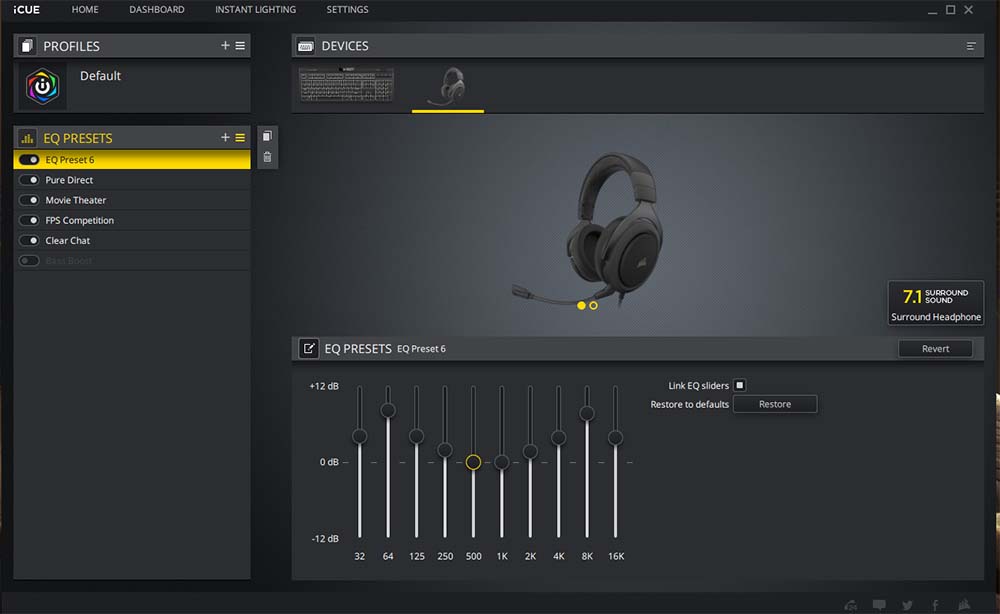
Task: Add a new EQ preset with plus icon
Action: (225, 138)
